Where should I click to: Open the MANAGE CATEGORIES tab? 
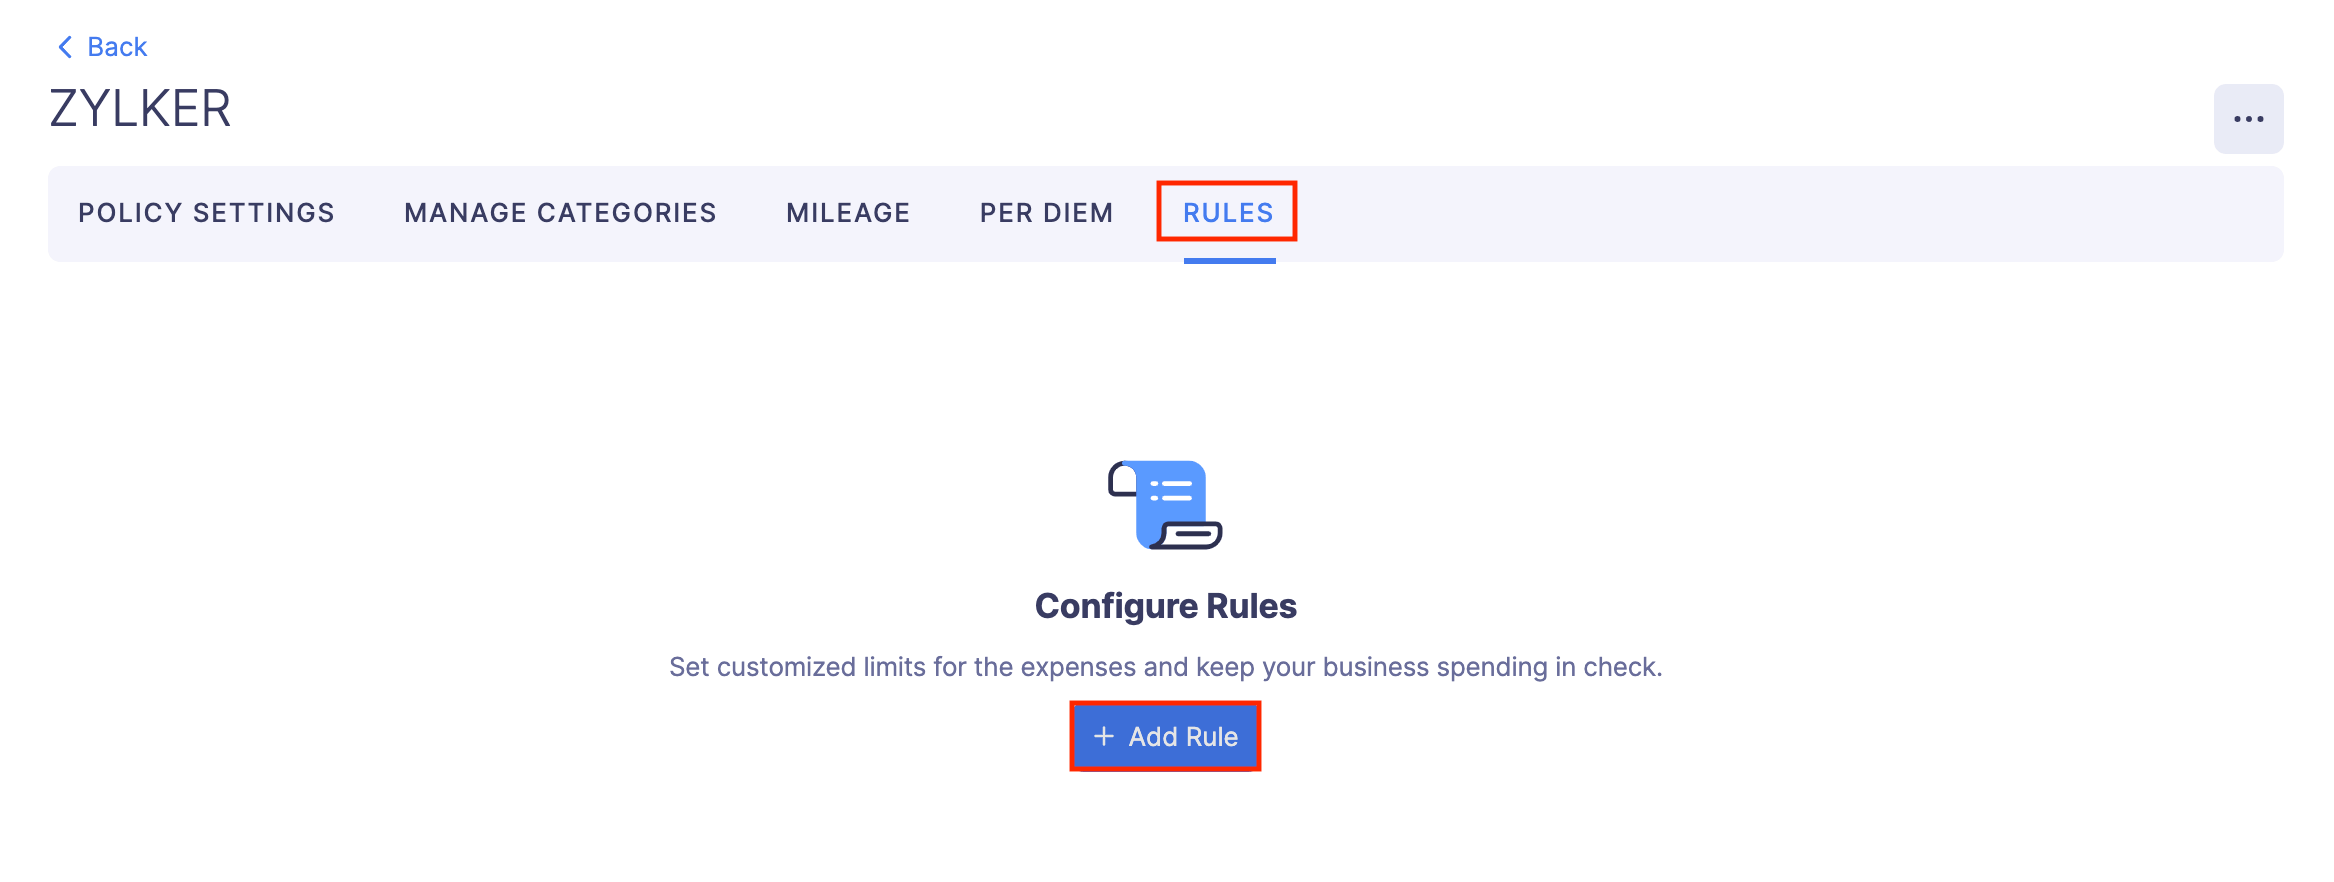pyautogui.click(x=559, y=212)
